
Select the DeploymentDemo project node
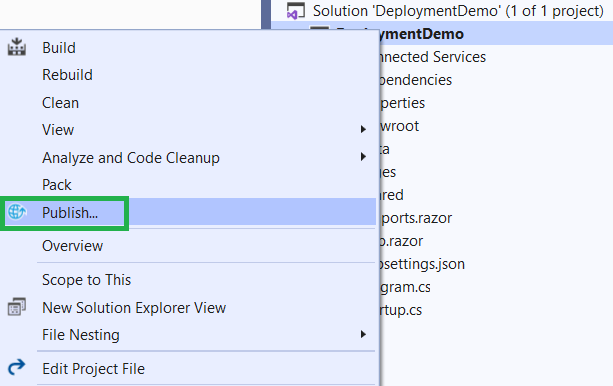421,34
